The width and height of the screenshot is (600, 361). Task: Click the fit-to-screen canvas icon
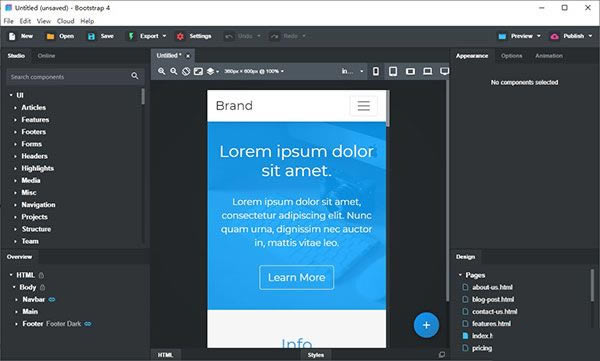pyautogui.click(x=198, y=71)
